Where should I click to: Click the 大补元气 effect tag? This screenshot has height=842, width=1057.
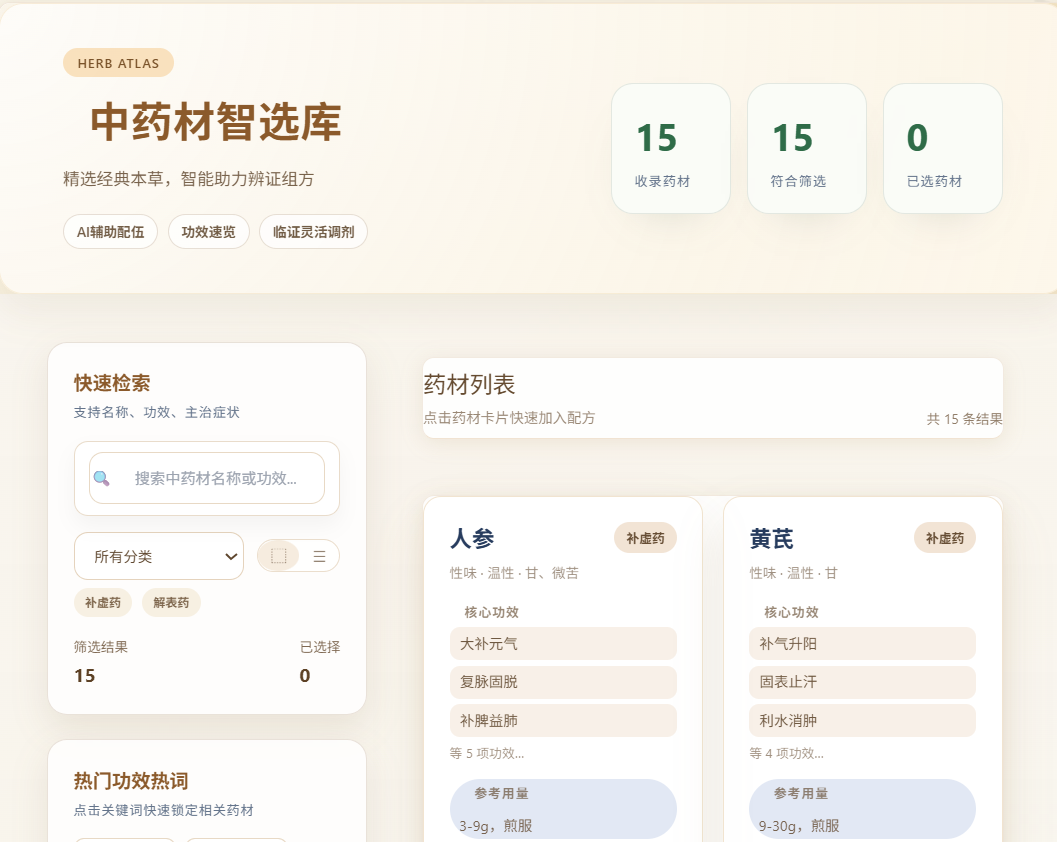[x=563, y=644]
